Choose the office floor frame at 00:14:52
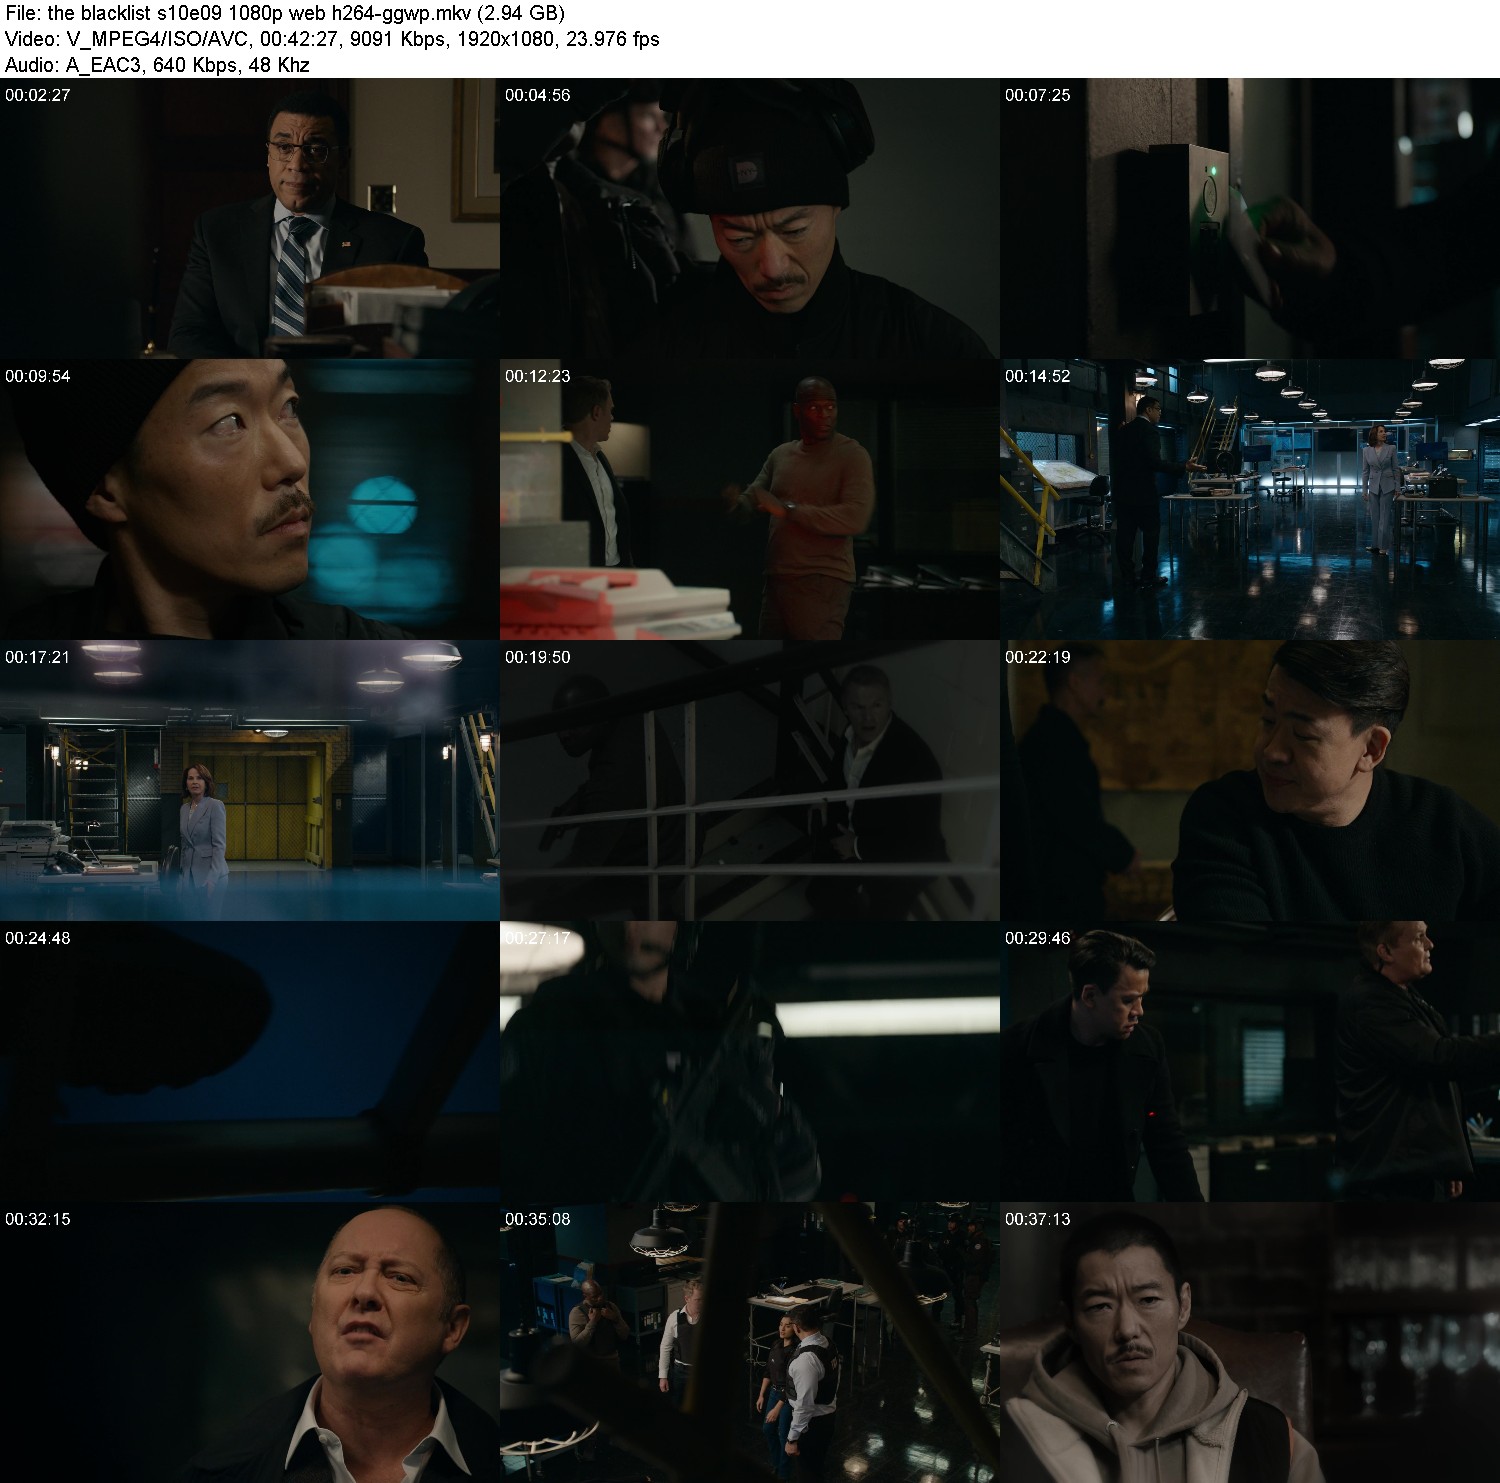Screen dimensions: 1500x1483 [x=1250, y=499]
